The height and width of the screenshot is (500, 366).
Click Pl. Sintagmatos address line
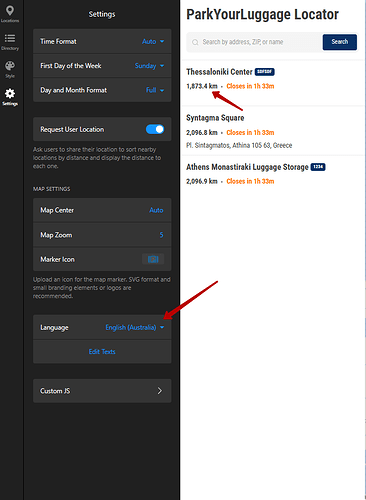[x=239, y=145]
